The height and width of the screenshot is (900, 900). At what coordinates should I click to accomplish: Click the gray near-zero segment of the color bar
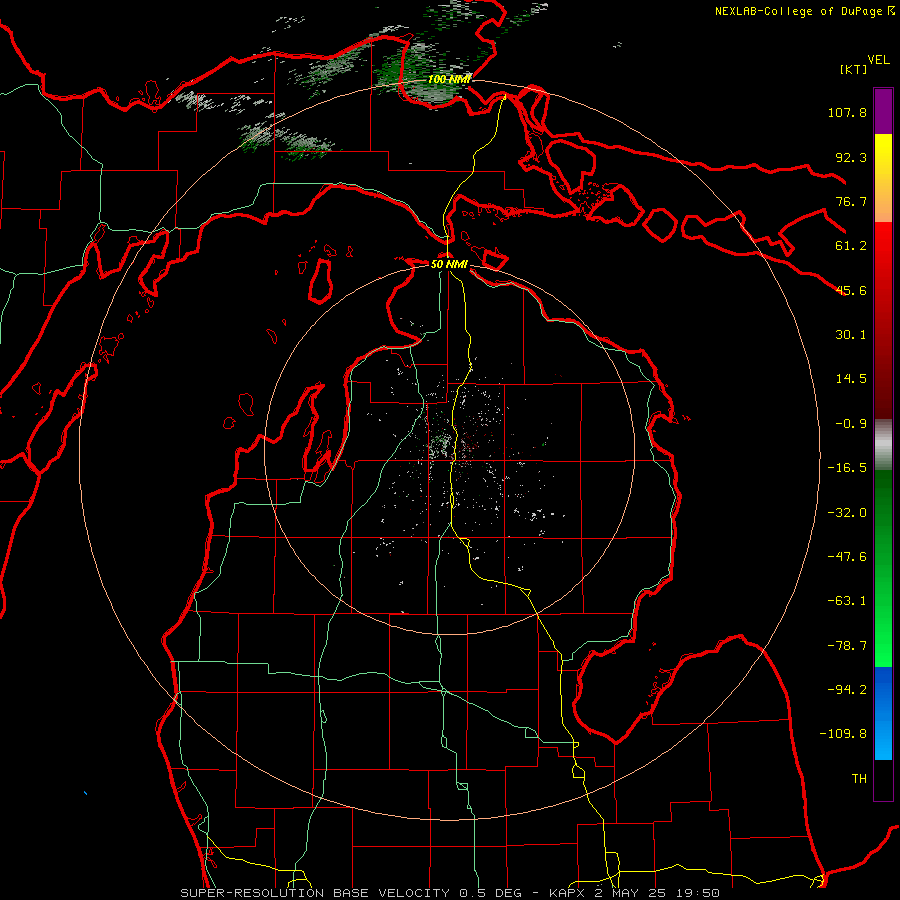point(883,445)
